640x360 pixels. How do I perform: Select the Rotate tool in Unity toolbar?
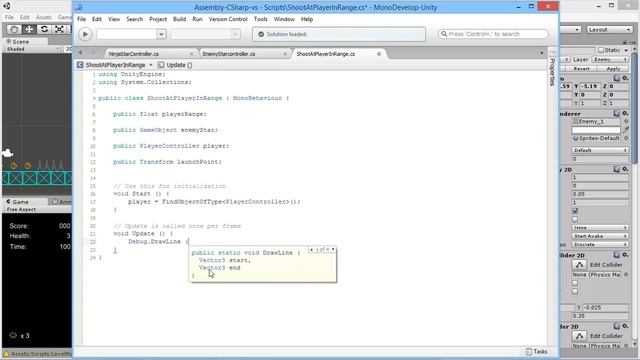click(x=44, y=29)
